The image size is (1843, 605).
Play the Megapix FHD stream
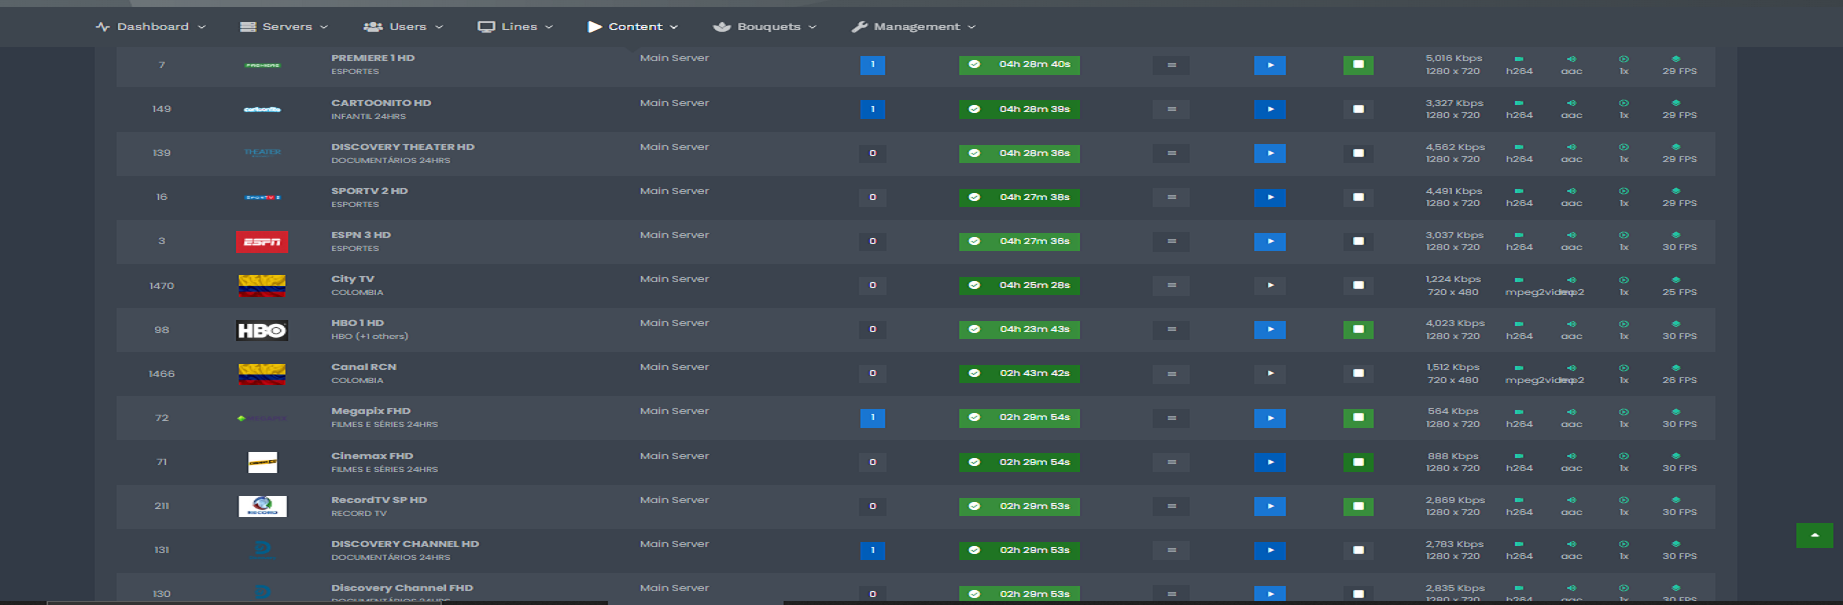tap(1270, 418)
